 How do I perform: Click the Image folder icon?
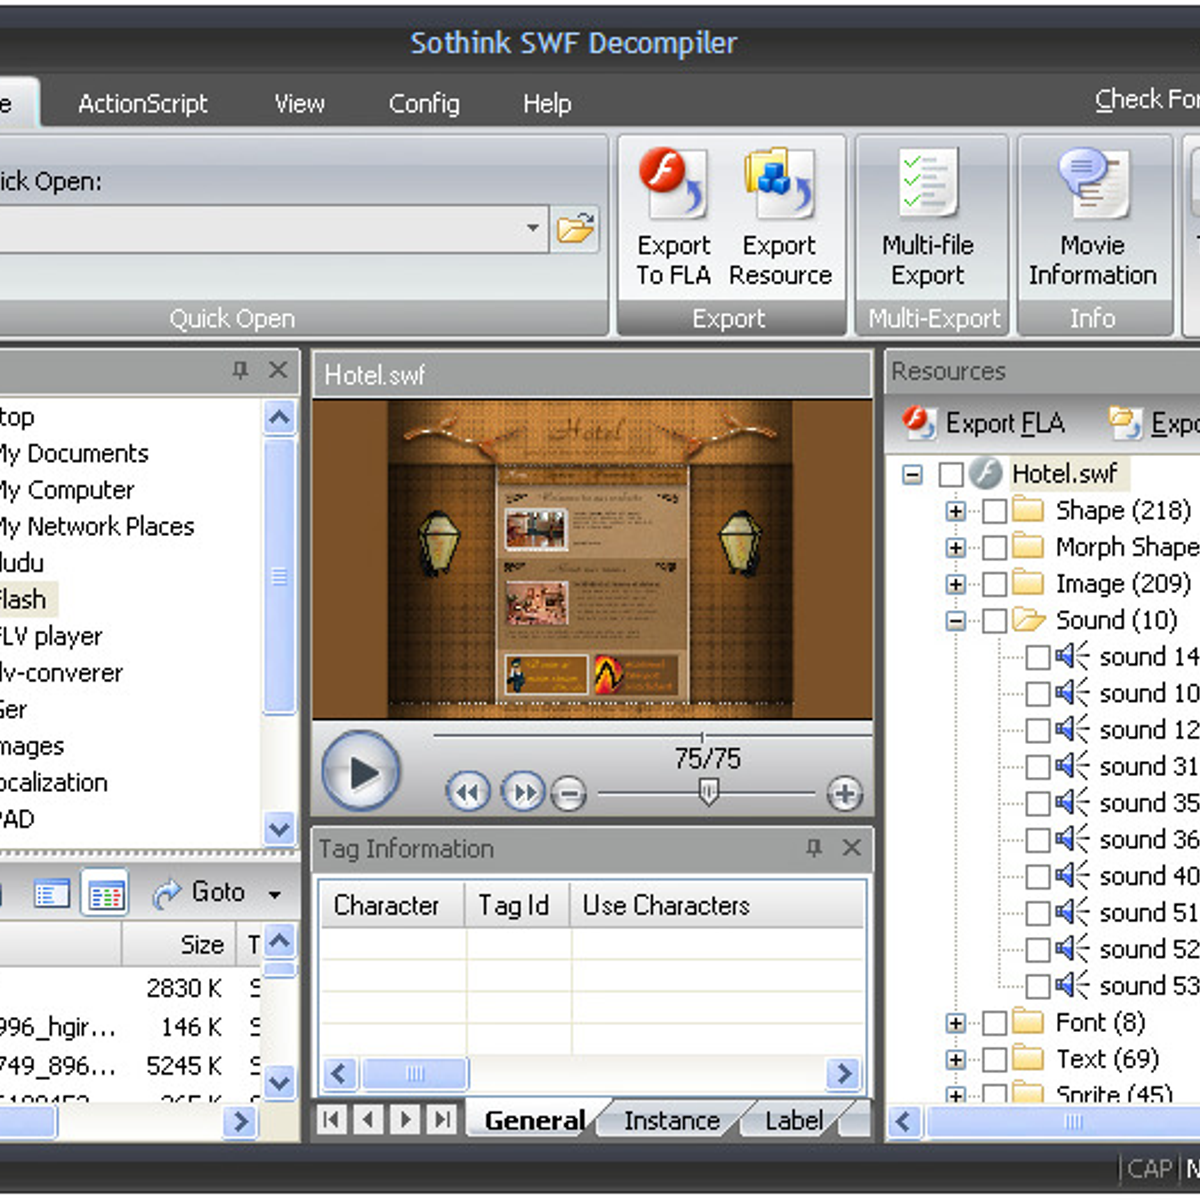click(x=1027, y=583)
